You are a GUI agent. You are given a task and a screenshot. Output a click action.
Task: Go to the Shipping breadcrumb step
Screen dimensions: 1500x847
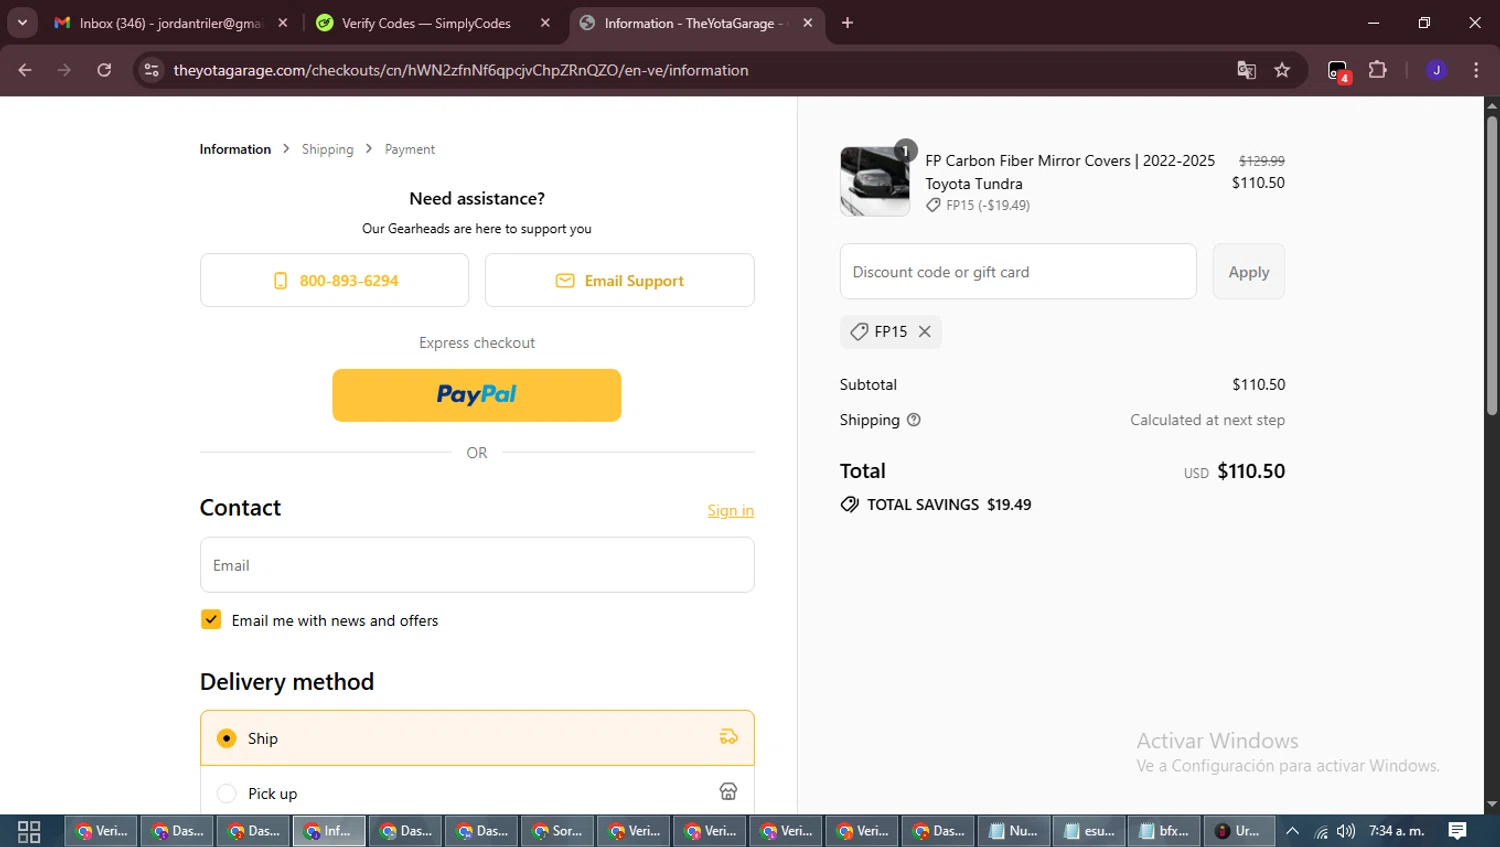(328, 149)
